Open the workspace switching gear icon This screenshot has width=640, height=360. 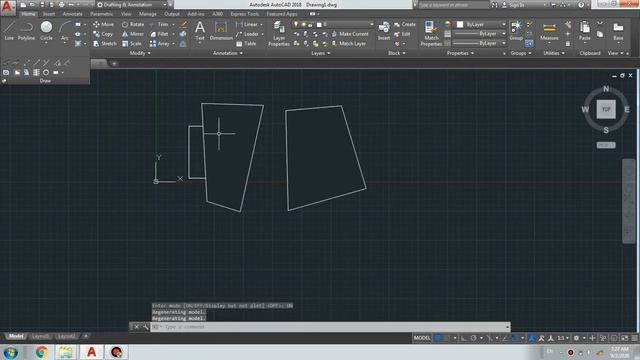click(576, 338)
